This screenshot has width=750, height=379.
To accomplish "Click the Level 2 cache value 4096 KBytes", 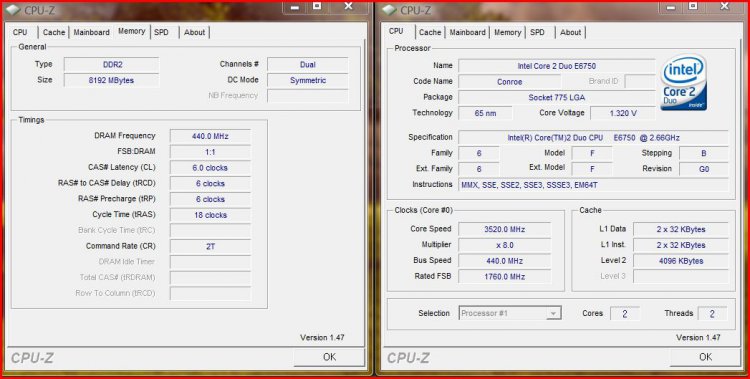I will click(681, 261).
